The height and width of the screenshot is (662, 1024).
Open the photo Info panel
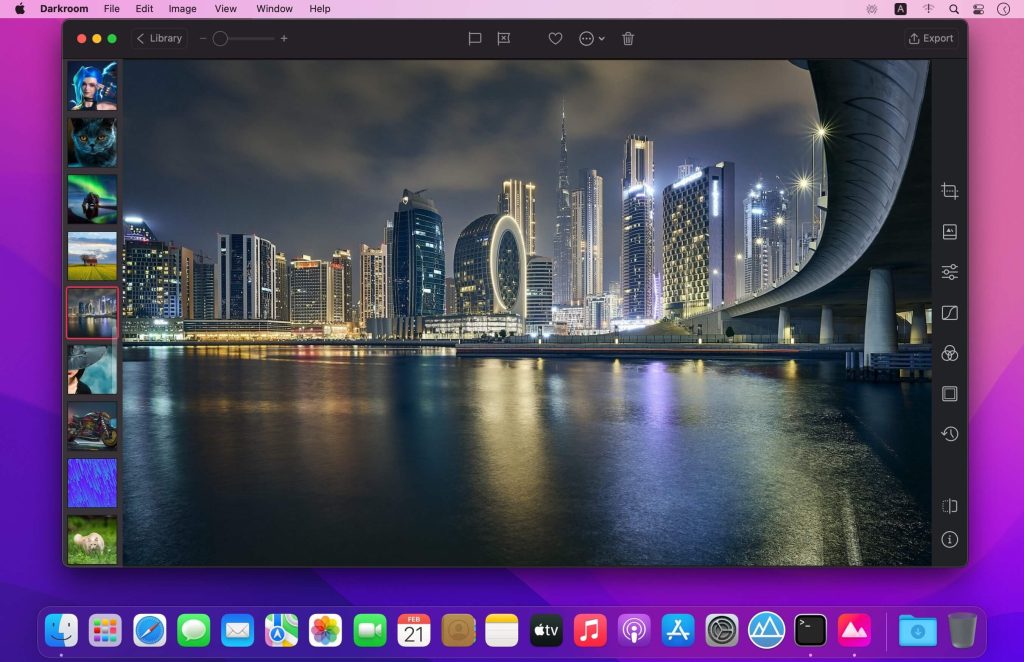(x=949, y=540)
